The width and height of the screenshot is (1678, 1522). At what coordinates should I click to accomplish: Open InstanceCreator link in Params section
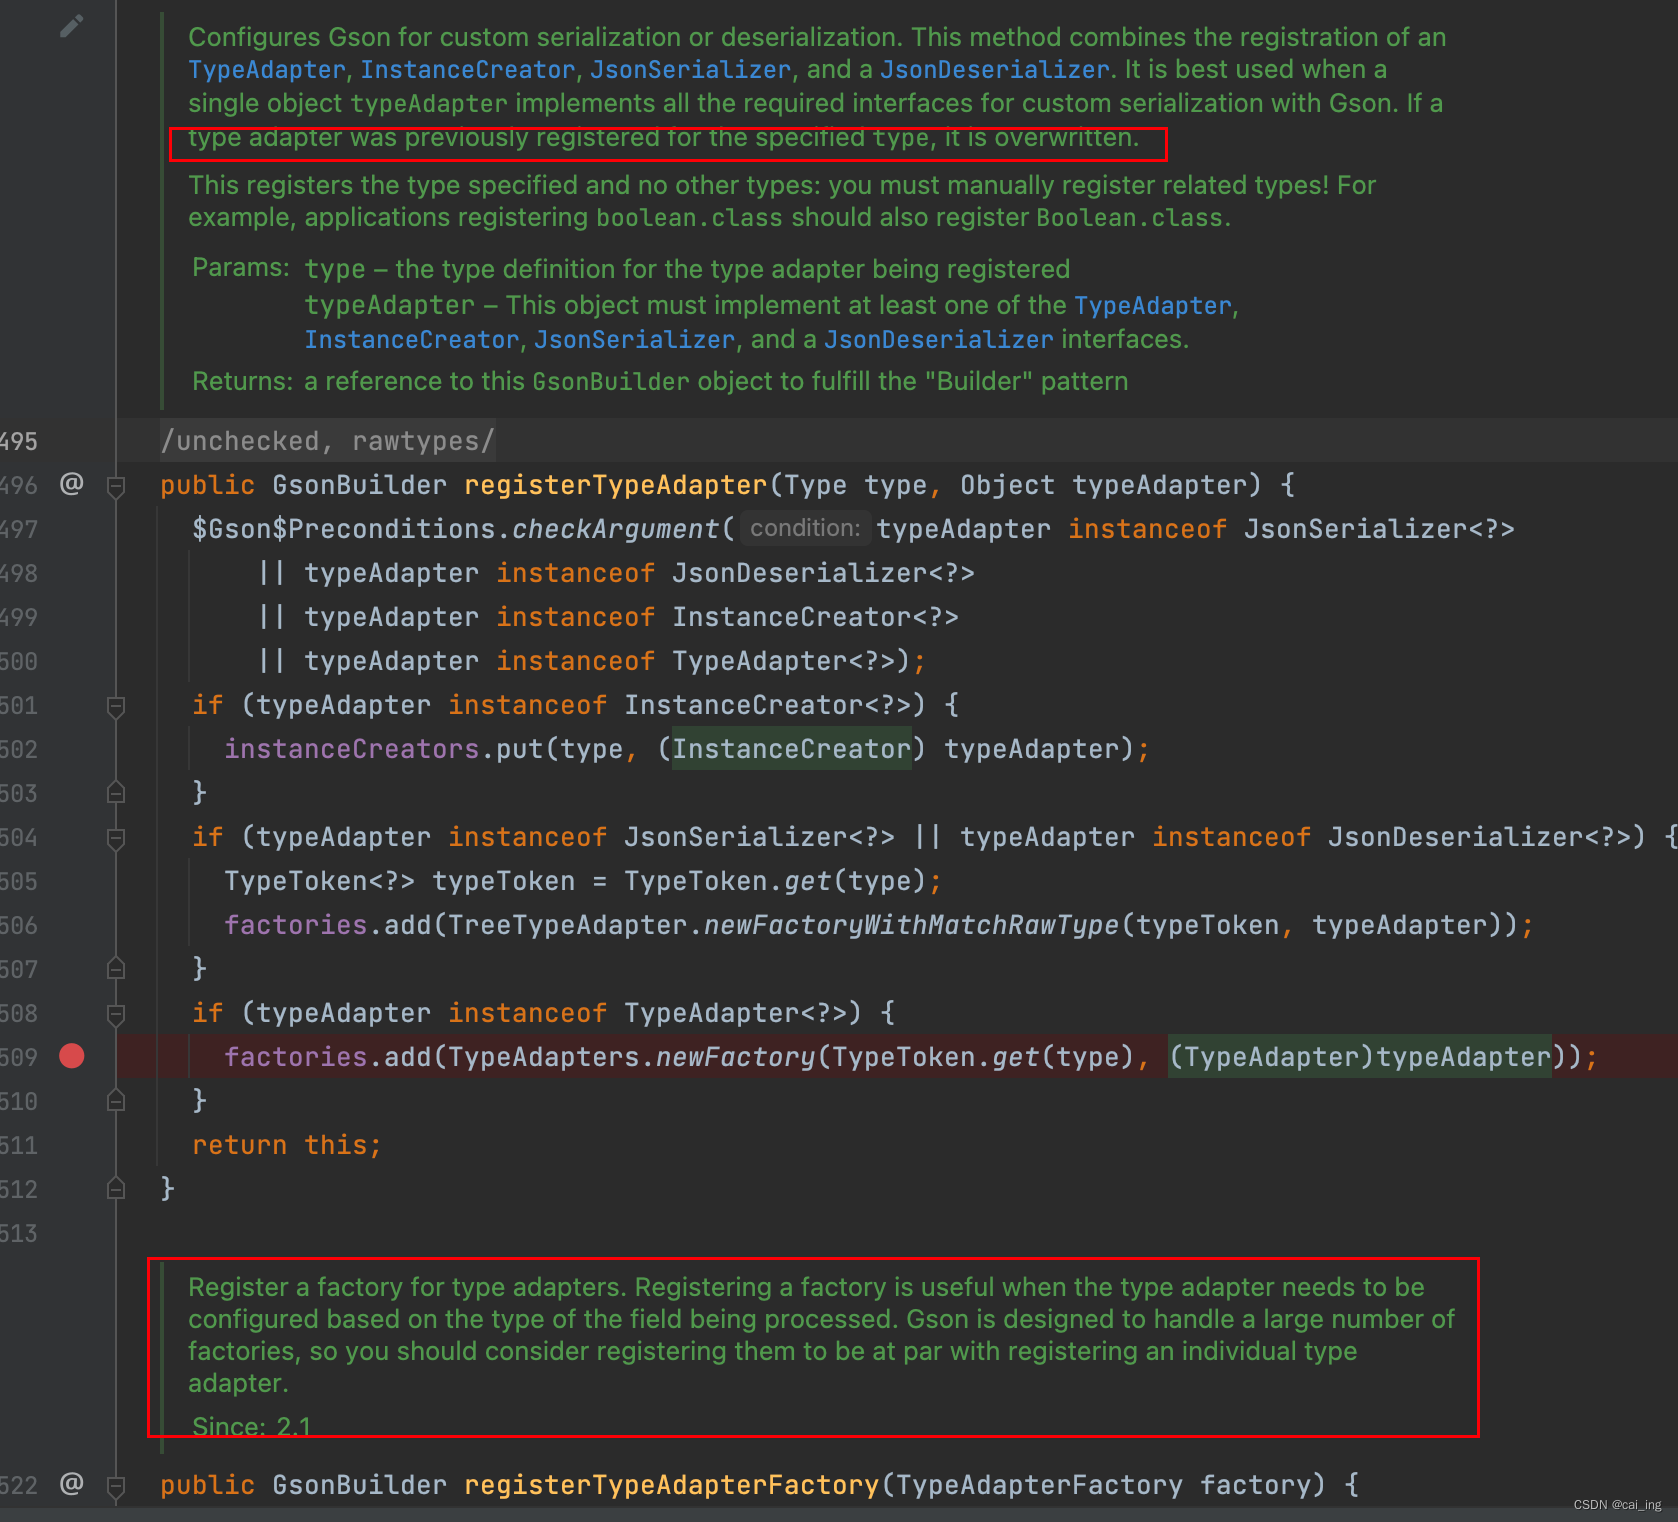pos(412,340)
